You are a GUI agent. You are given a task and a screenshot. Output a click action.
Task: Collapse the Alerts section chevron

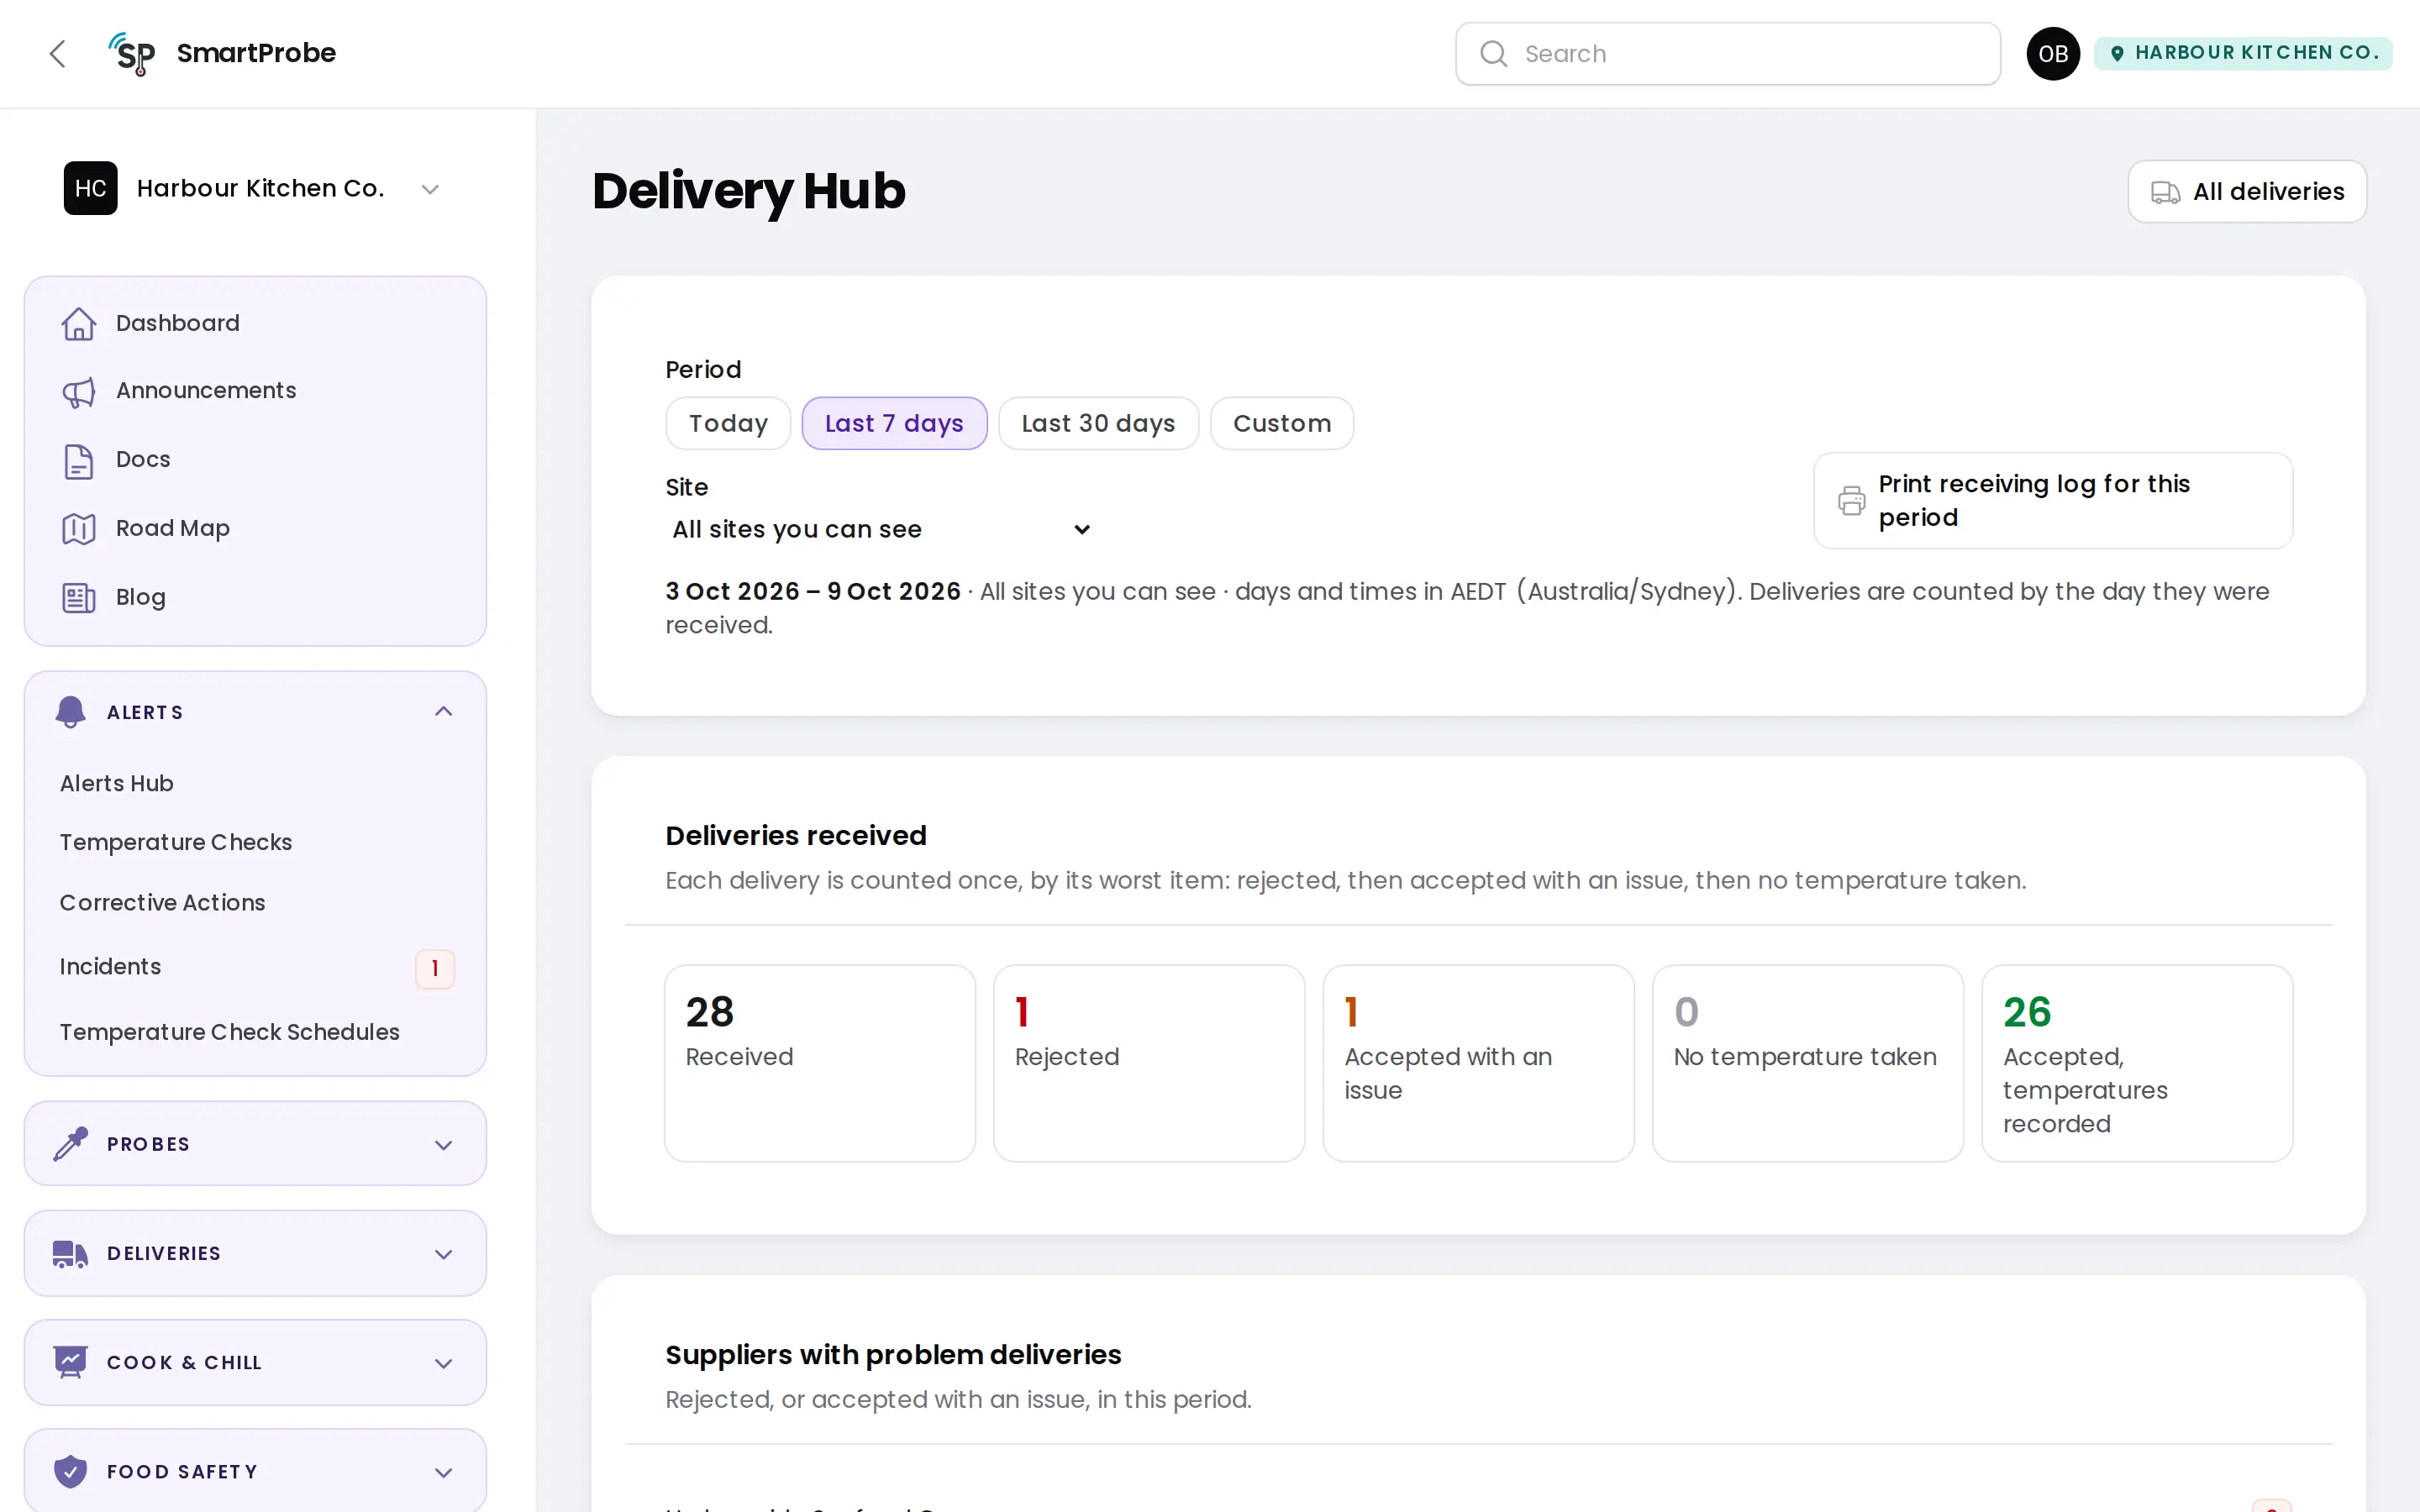(x=444, y=711)
